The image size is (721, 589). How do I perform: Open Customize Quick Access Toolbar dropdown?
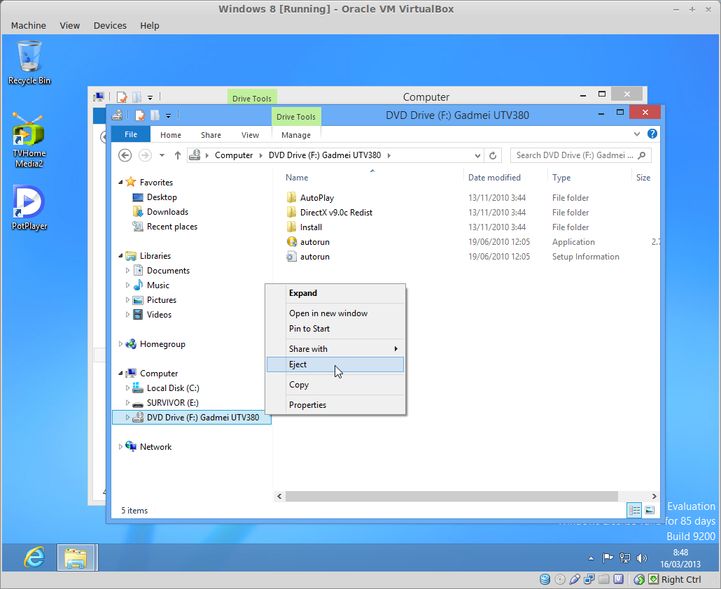pos(168,115)
